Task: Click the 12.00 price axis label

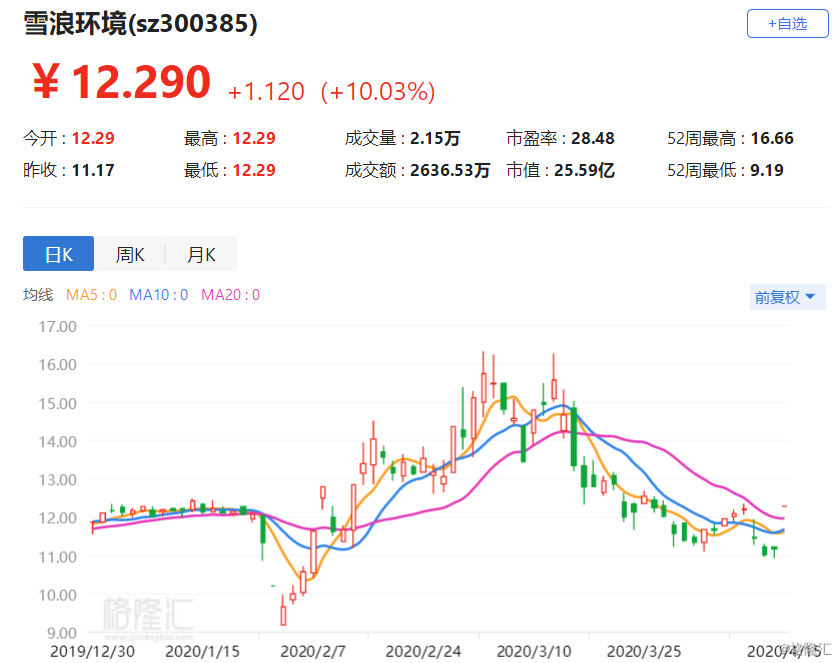Action: tap(57, 518)
